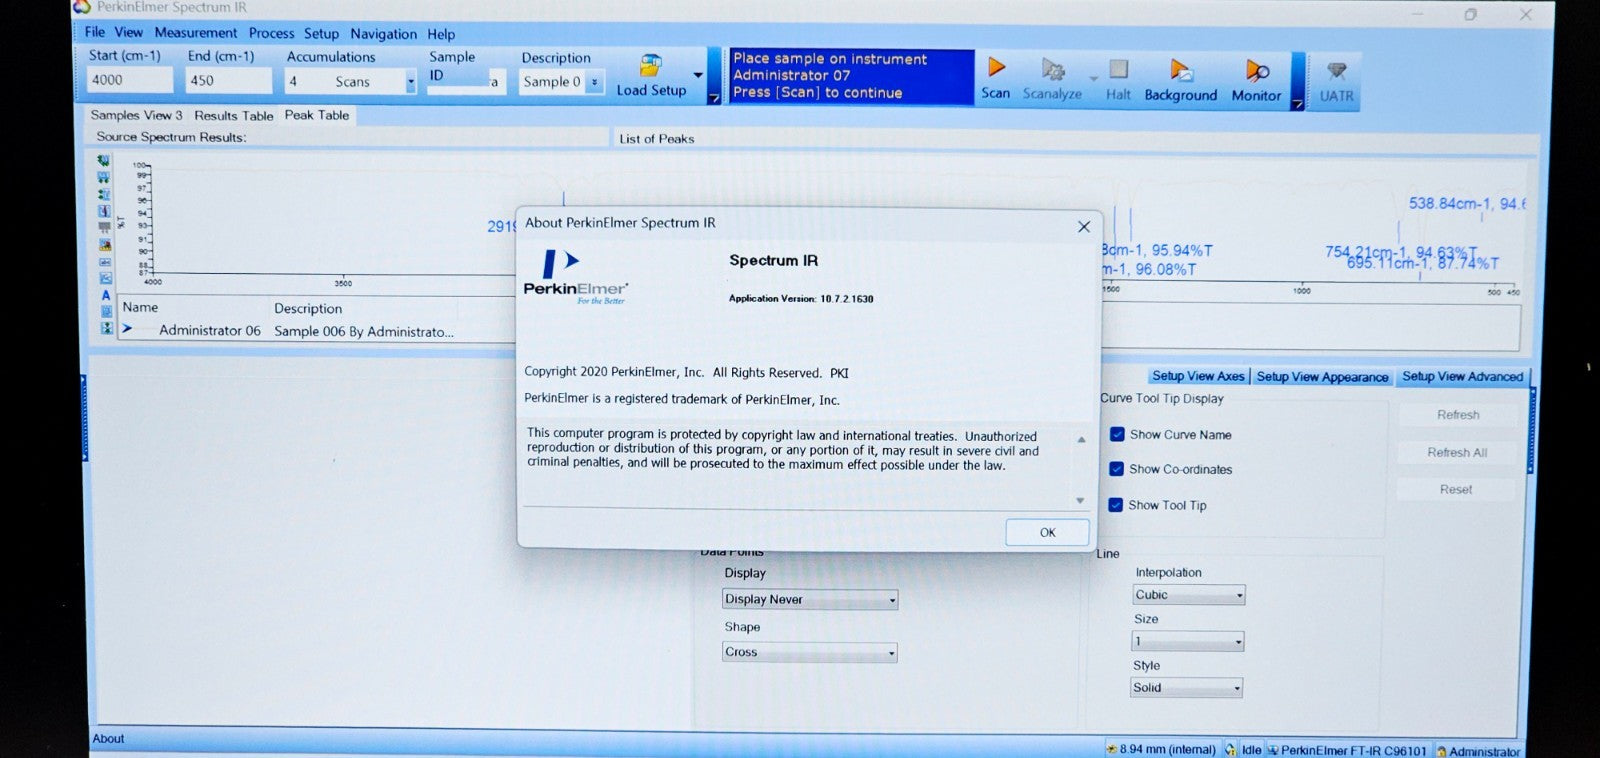This screenshot has width=1600, height=758.
Task: Close the About PerkinElmer Spectrum IR dialog
Action: click(x=1084, y=227)
